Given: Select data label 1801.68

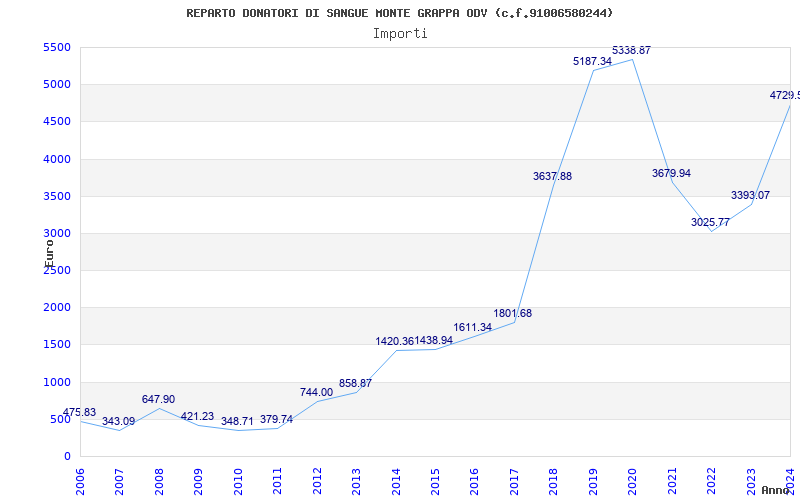Looking at the screenshot, I should (x=513, y=313).
